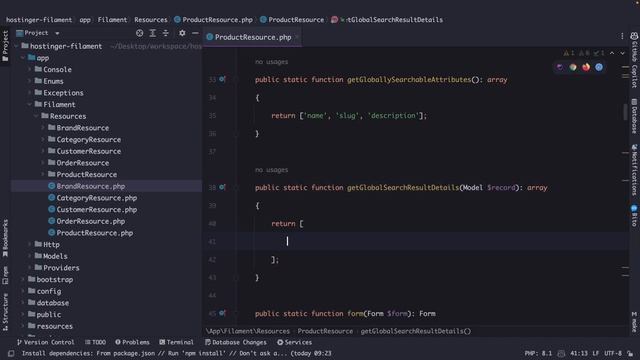Click gutter override icon on line 45
The image size is (640, 360).
tap(222, 313)
